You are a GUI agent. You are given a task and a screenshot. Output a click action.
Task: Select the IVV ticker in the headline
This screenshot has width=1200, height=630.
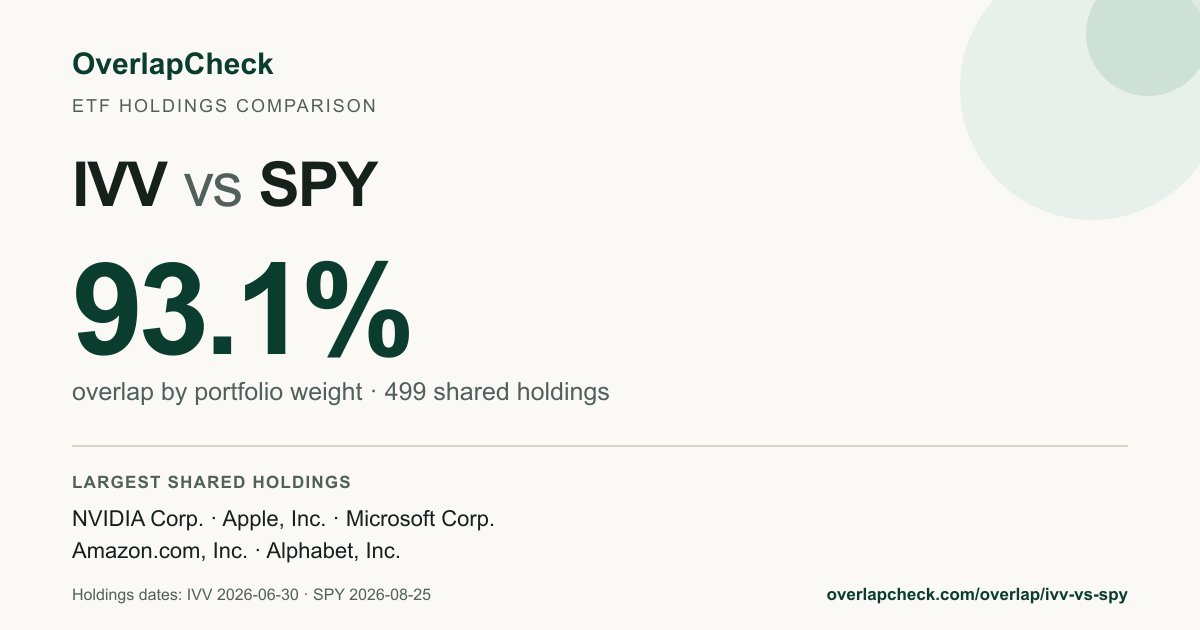coord(120,185)
